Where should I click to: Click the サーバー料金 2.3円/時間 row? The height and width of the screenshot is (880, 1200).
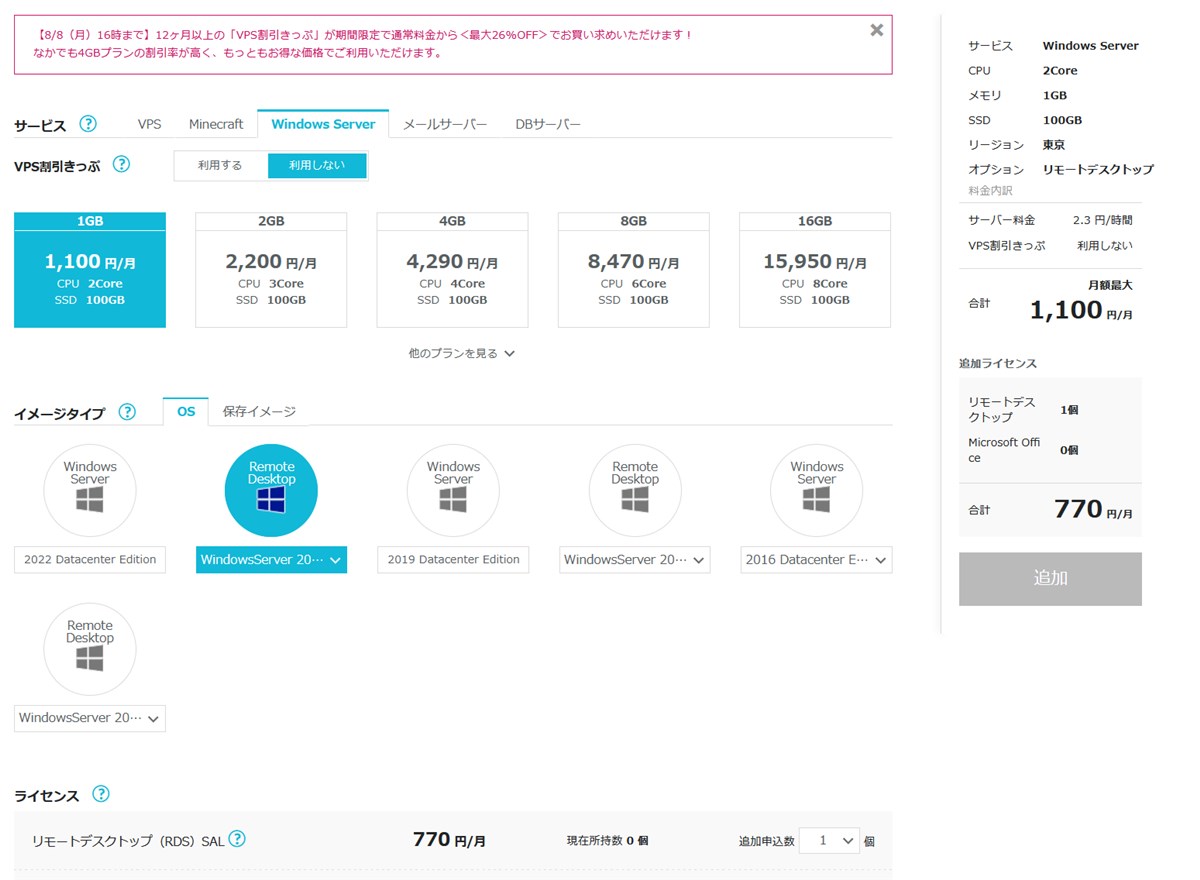click(x=1050, y=220)
